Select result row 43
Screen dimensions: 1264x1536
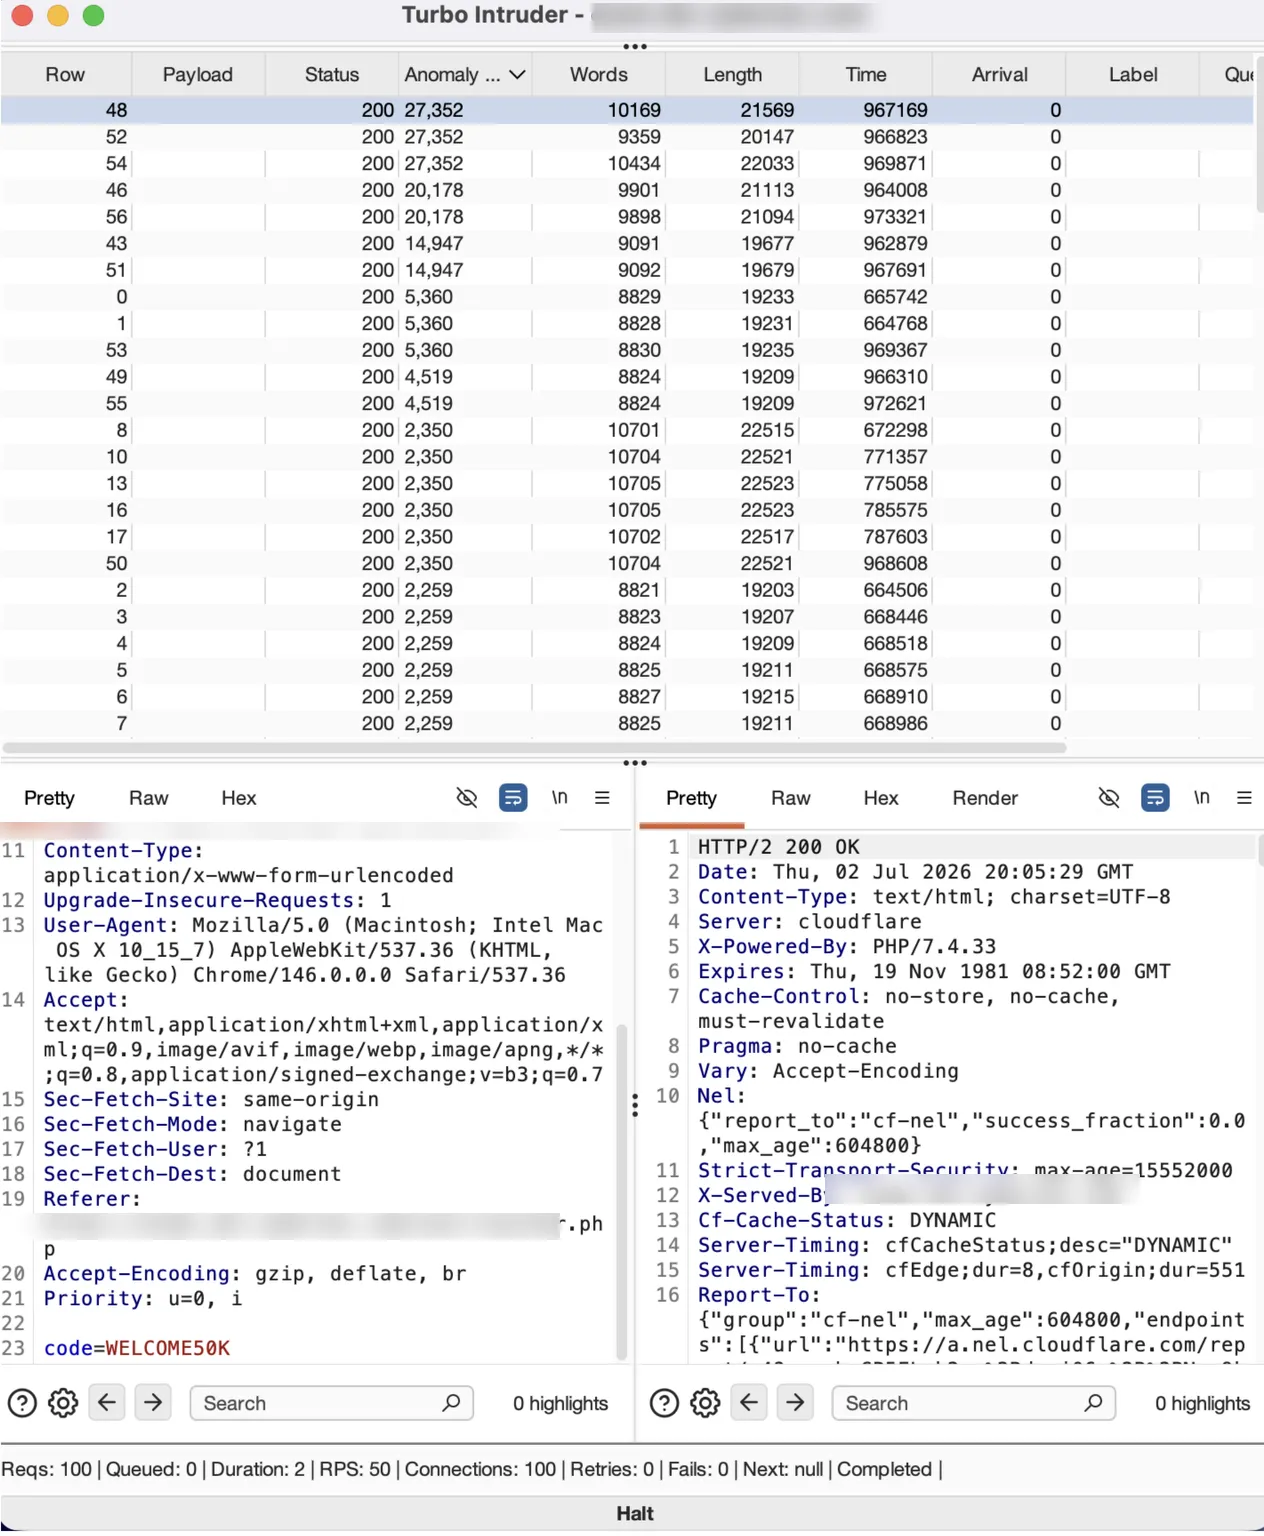(x=627, y=243)
